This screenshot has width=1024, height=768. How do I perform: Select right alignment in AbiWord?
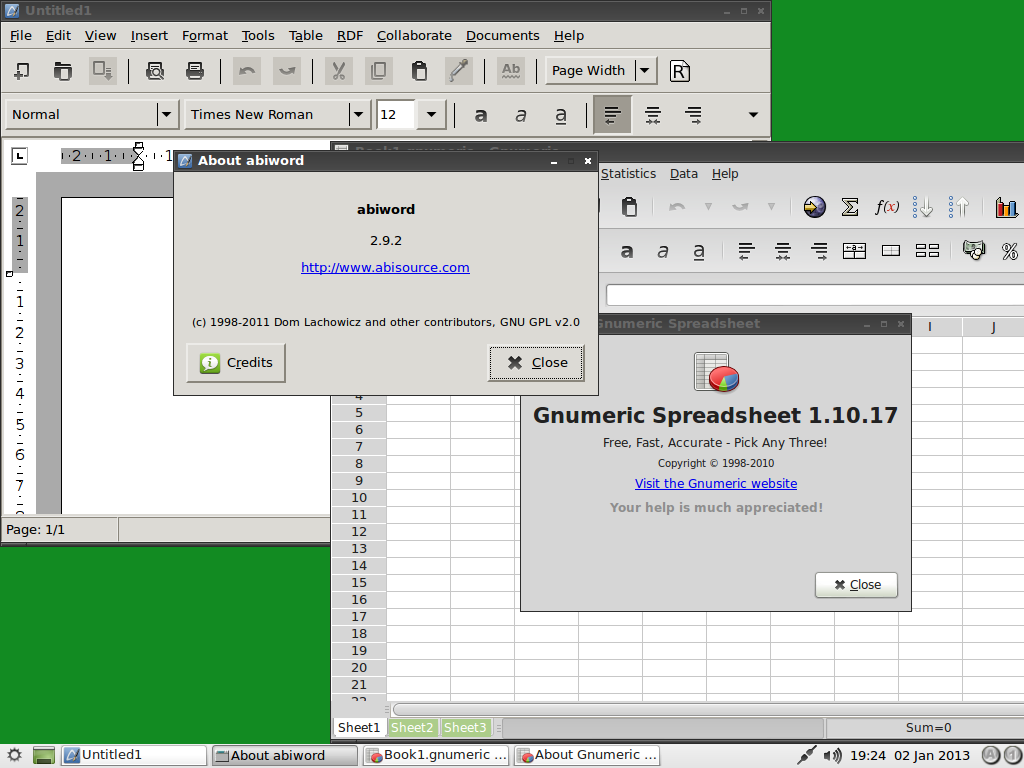(693, 115)
